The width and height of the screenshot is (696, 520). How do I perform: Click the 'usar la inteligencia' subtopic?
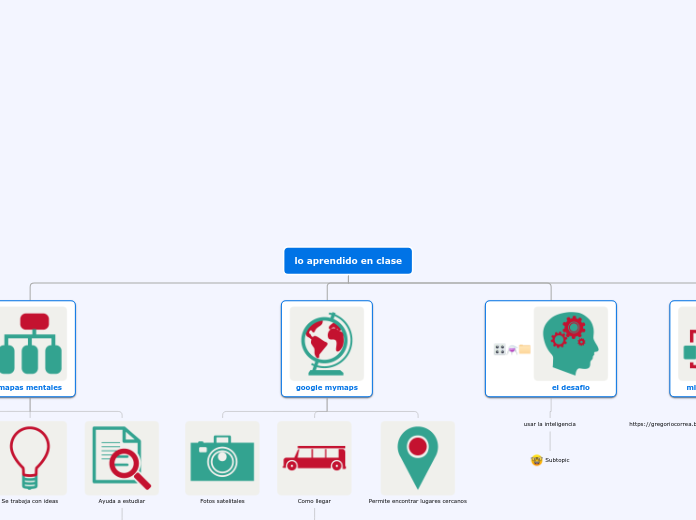pyautogui.click(x=550, y=424)
